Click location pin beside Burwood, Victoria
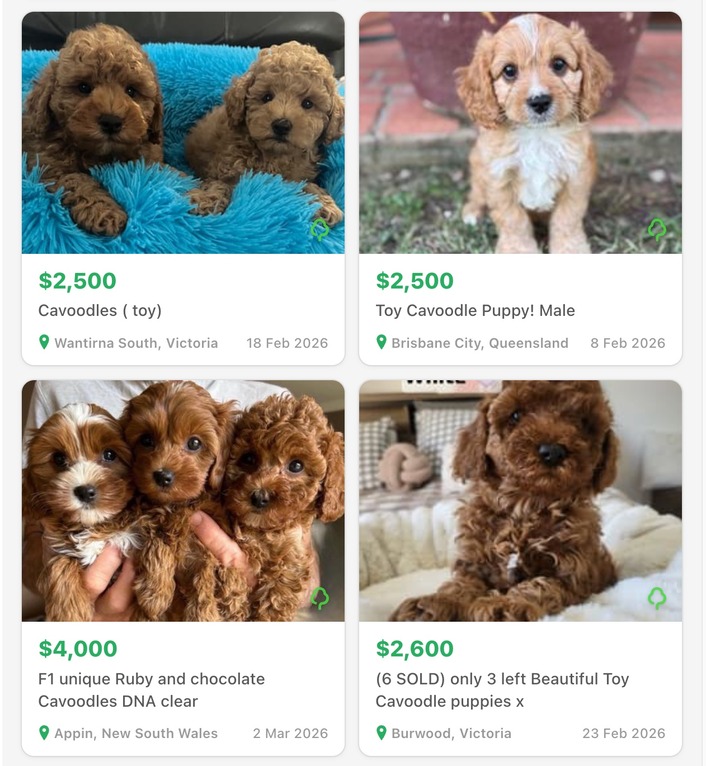 381,732
